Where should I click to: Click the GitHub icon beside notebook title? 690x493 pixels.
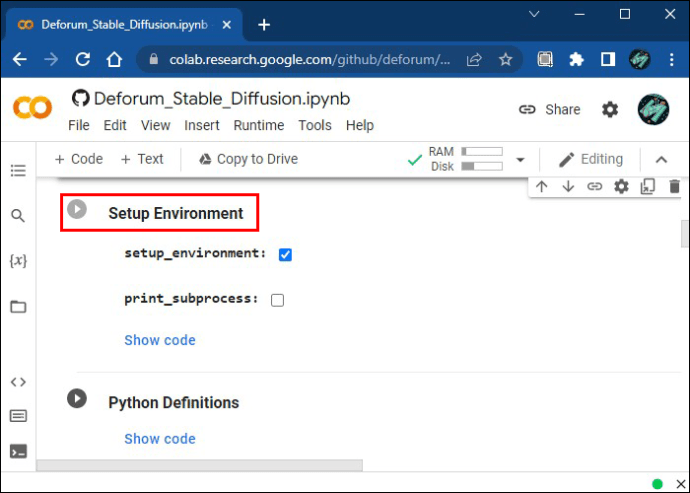tap(81, 98)
